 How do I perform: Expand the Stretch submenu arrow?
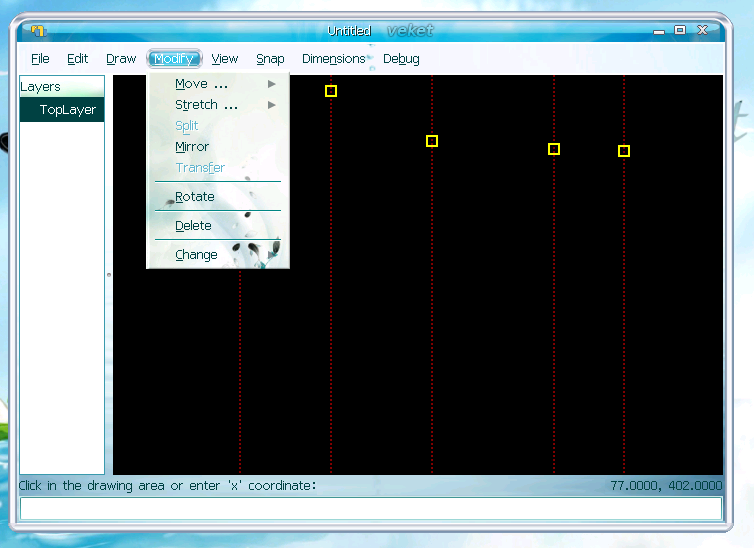coord(272,105)
